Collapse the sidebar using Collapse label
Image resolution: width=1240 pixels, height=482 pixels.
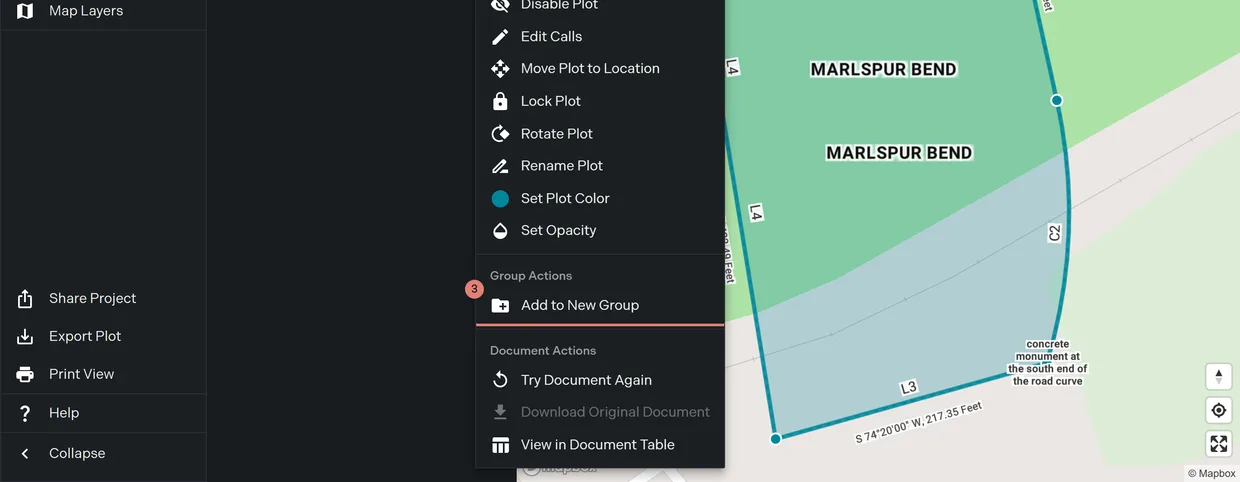pyautogui.click(x=77, y=453)
